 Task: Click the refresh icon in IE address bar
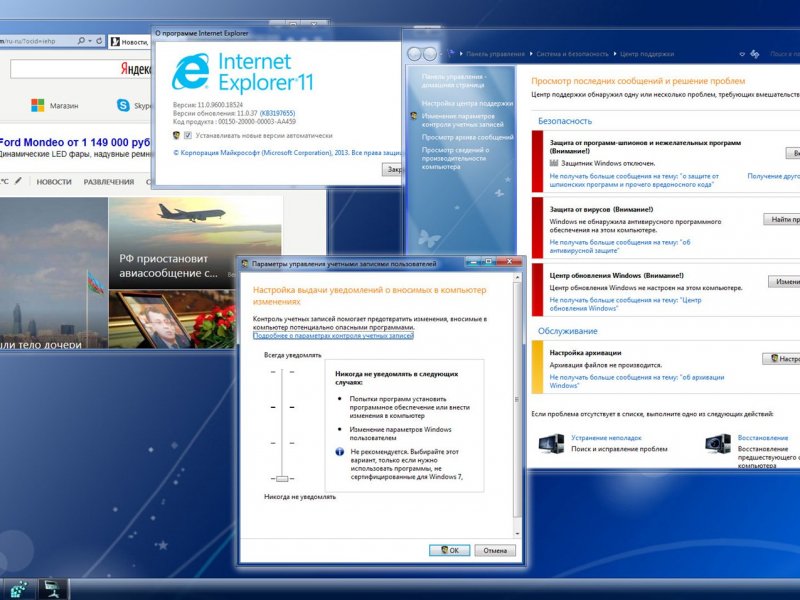point(99,41)
